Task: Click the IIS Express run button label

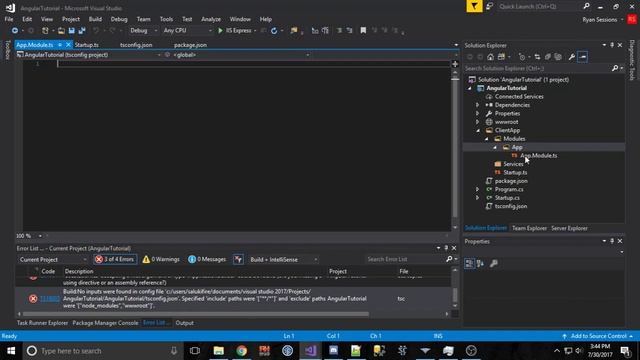Action: click(238, 31)
